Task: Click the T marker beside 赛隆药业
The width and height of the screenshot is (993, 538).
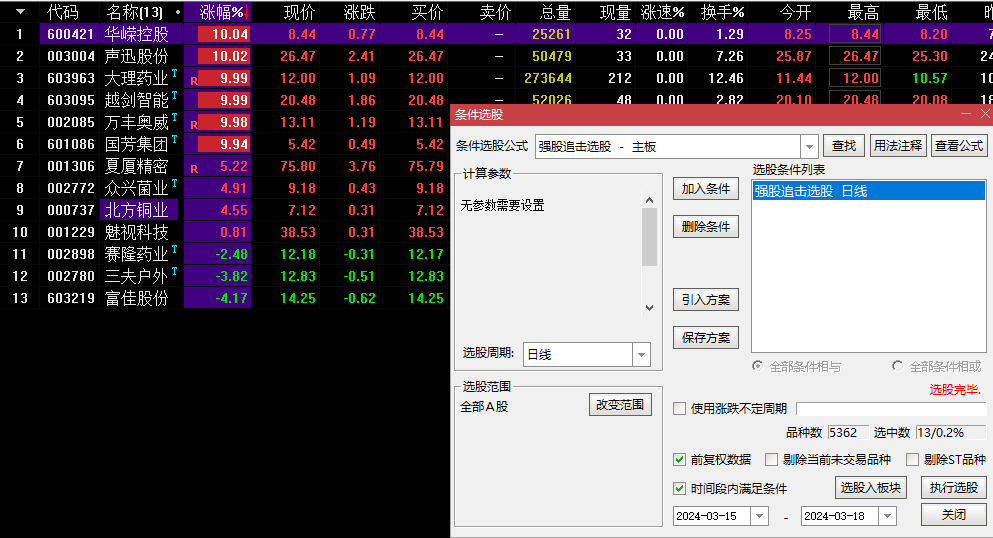Action: pyautogui.click(x=174, y=249)
